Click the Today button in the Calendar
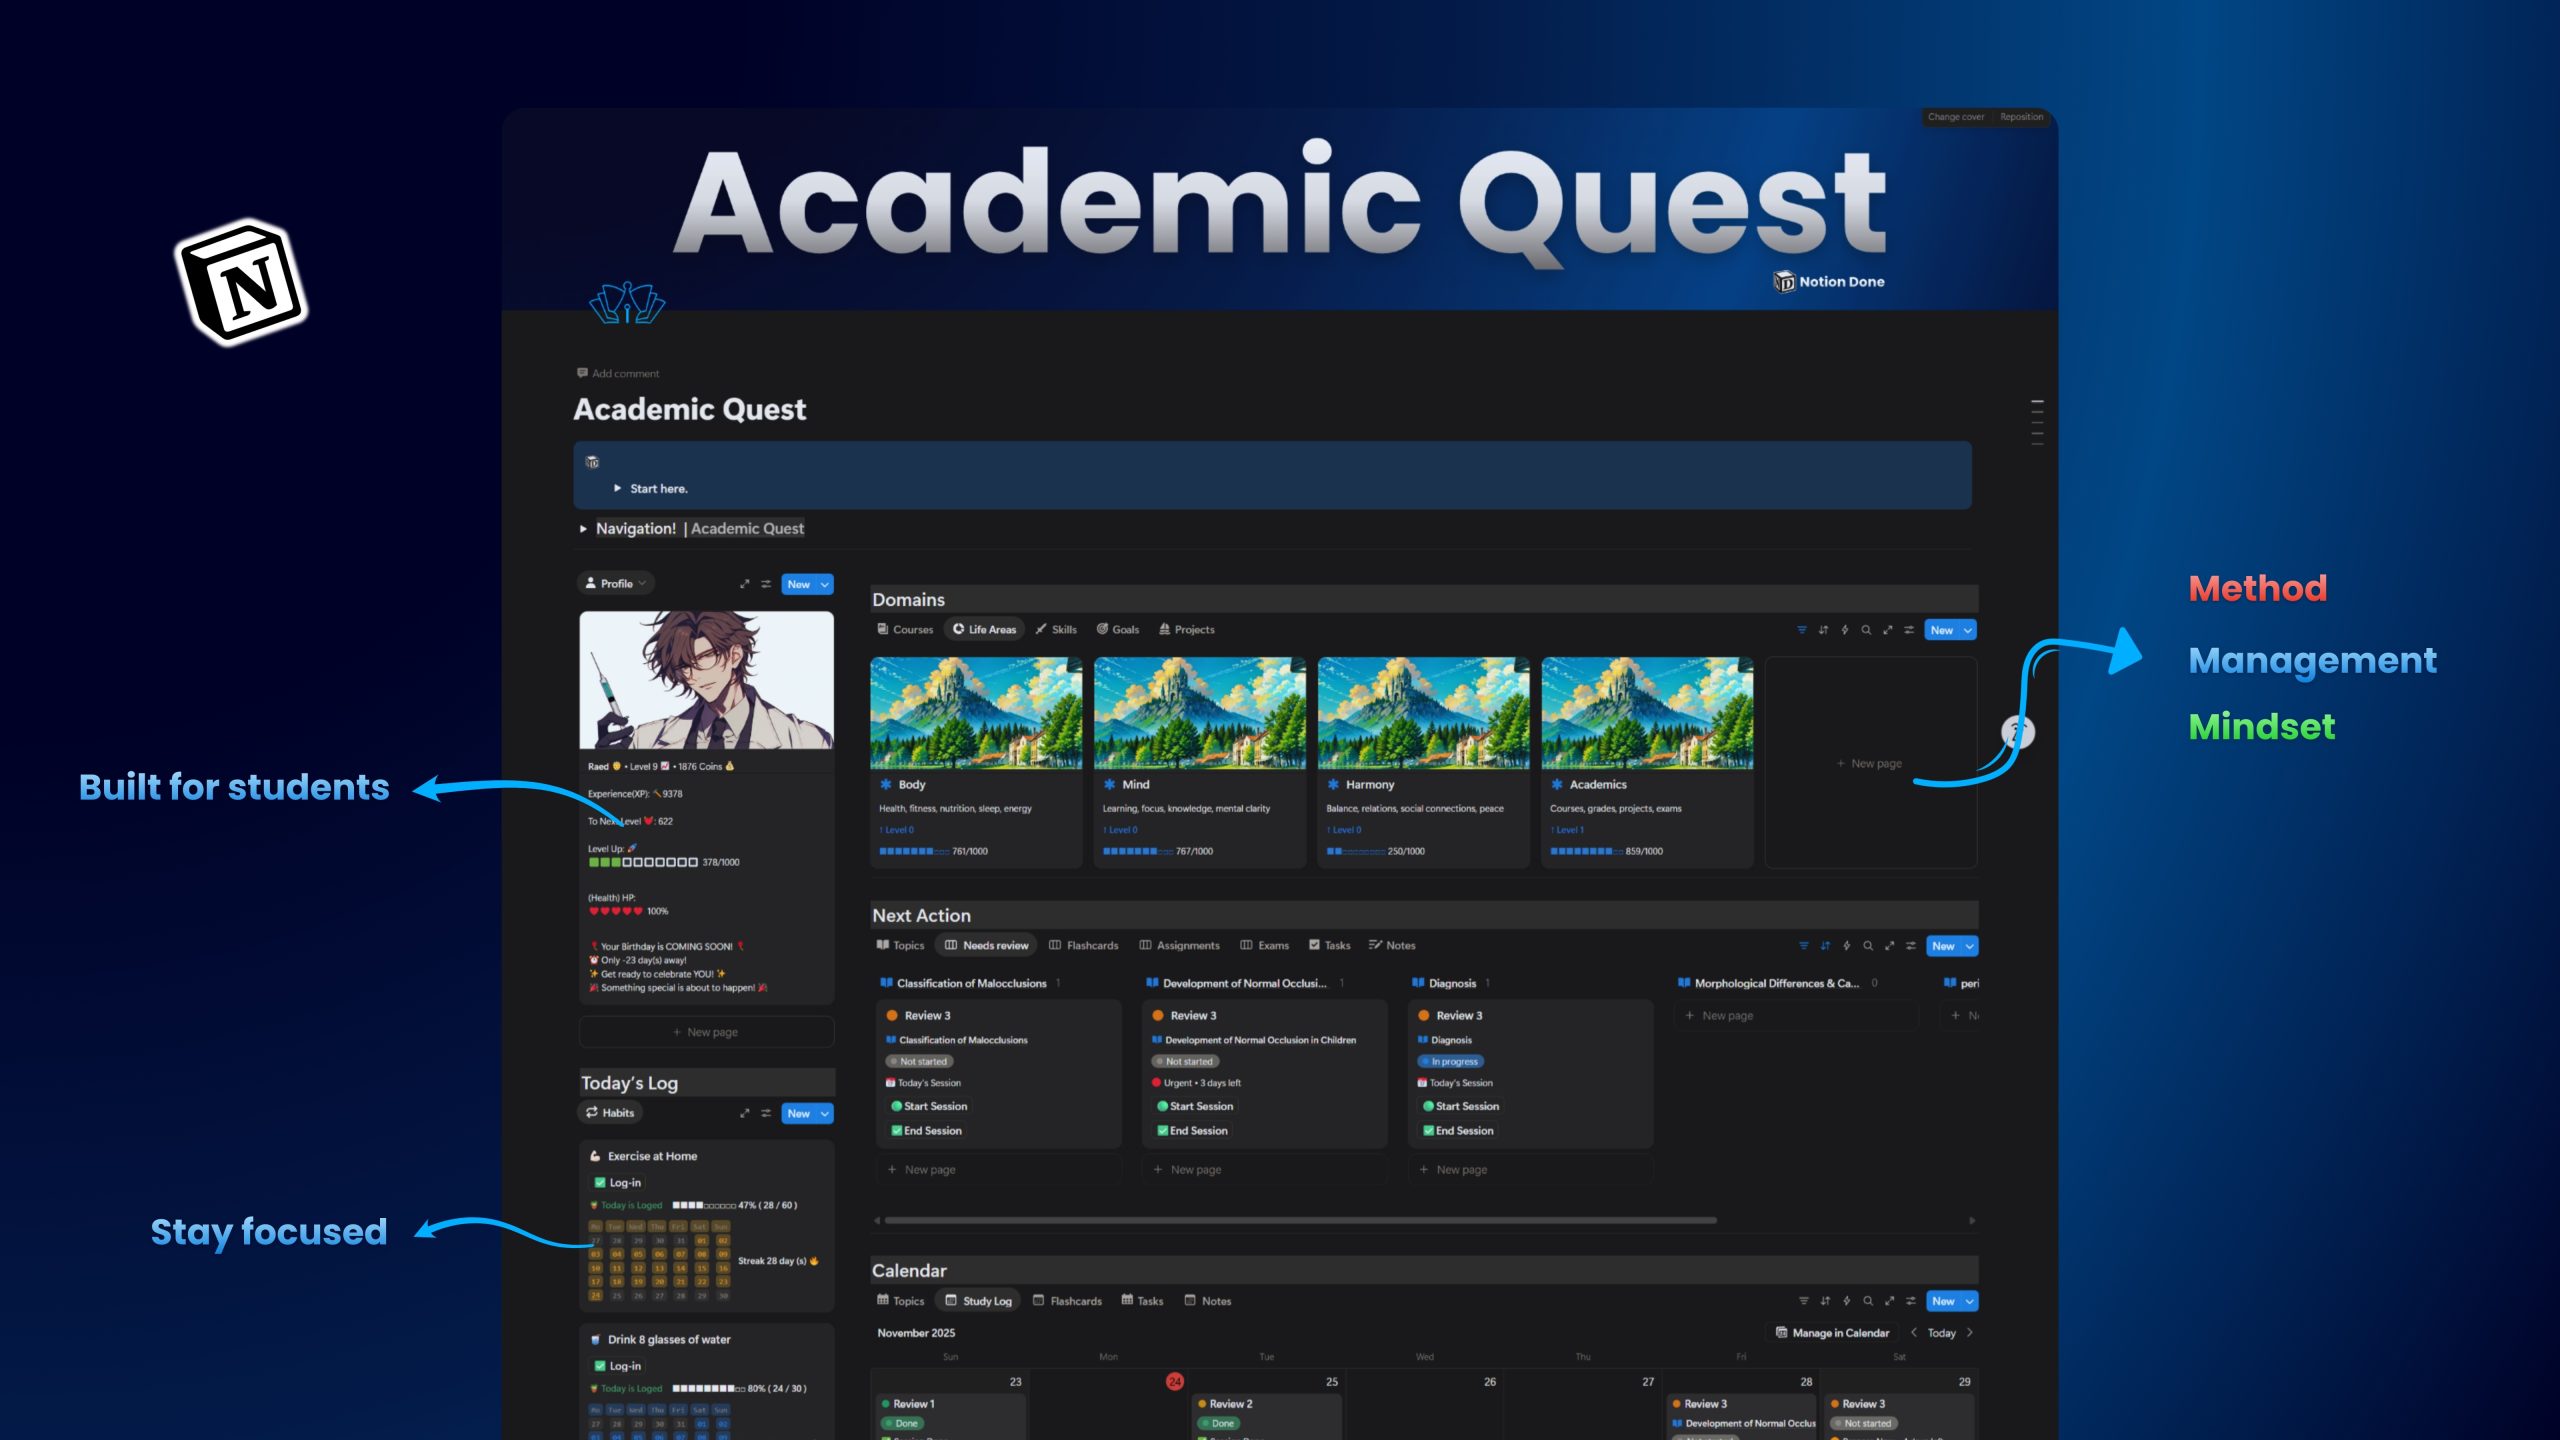 (x=1940, y=1332)
